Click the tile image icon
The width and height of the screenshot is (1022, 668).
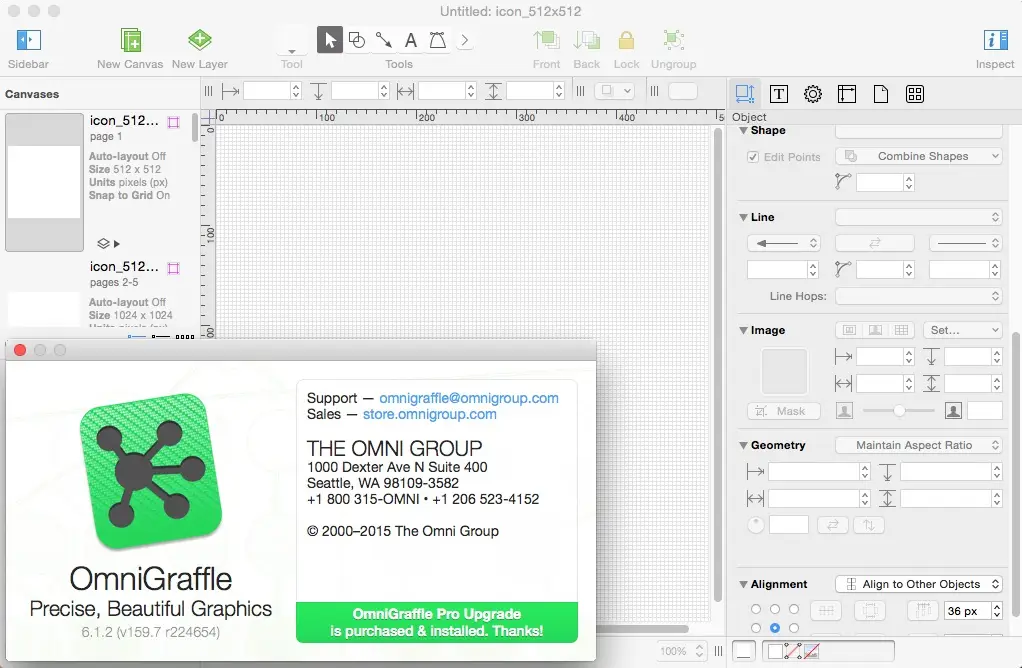pos(901,330)
